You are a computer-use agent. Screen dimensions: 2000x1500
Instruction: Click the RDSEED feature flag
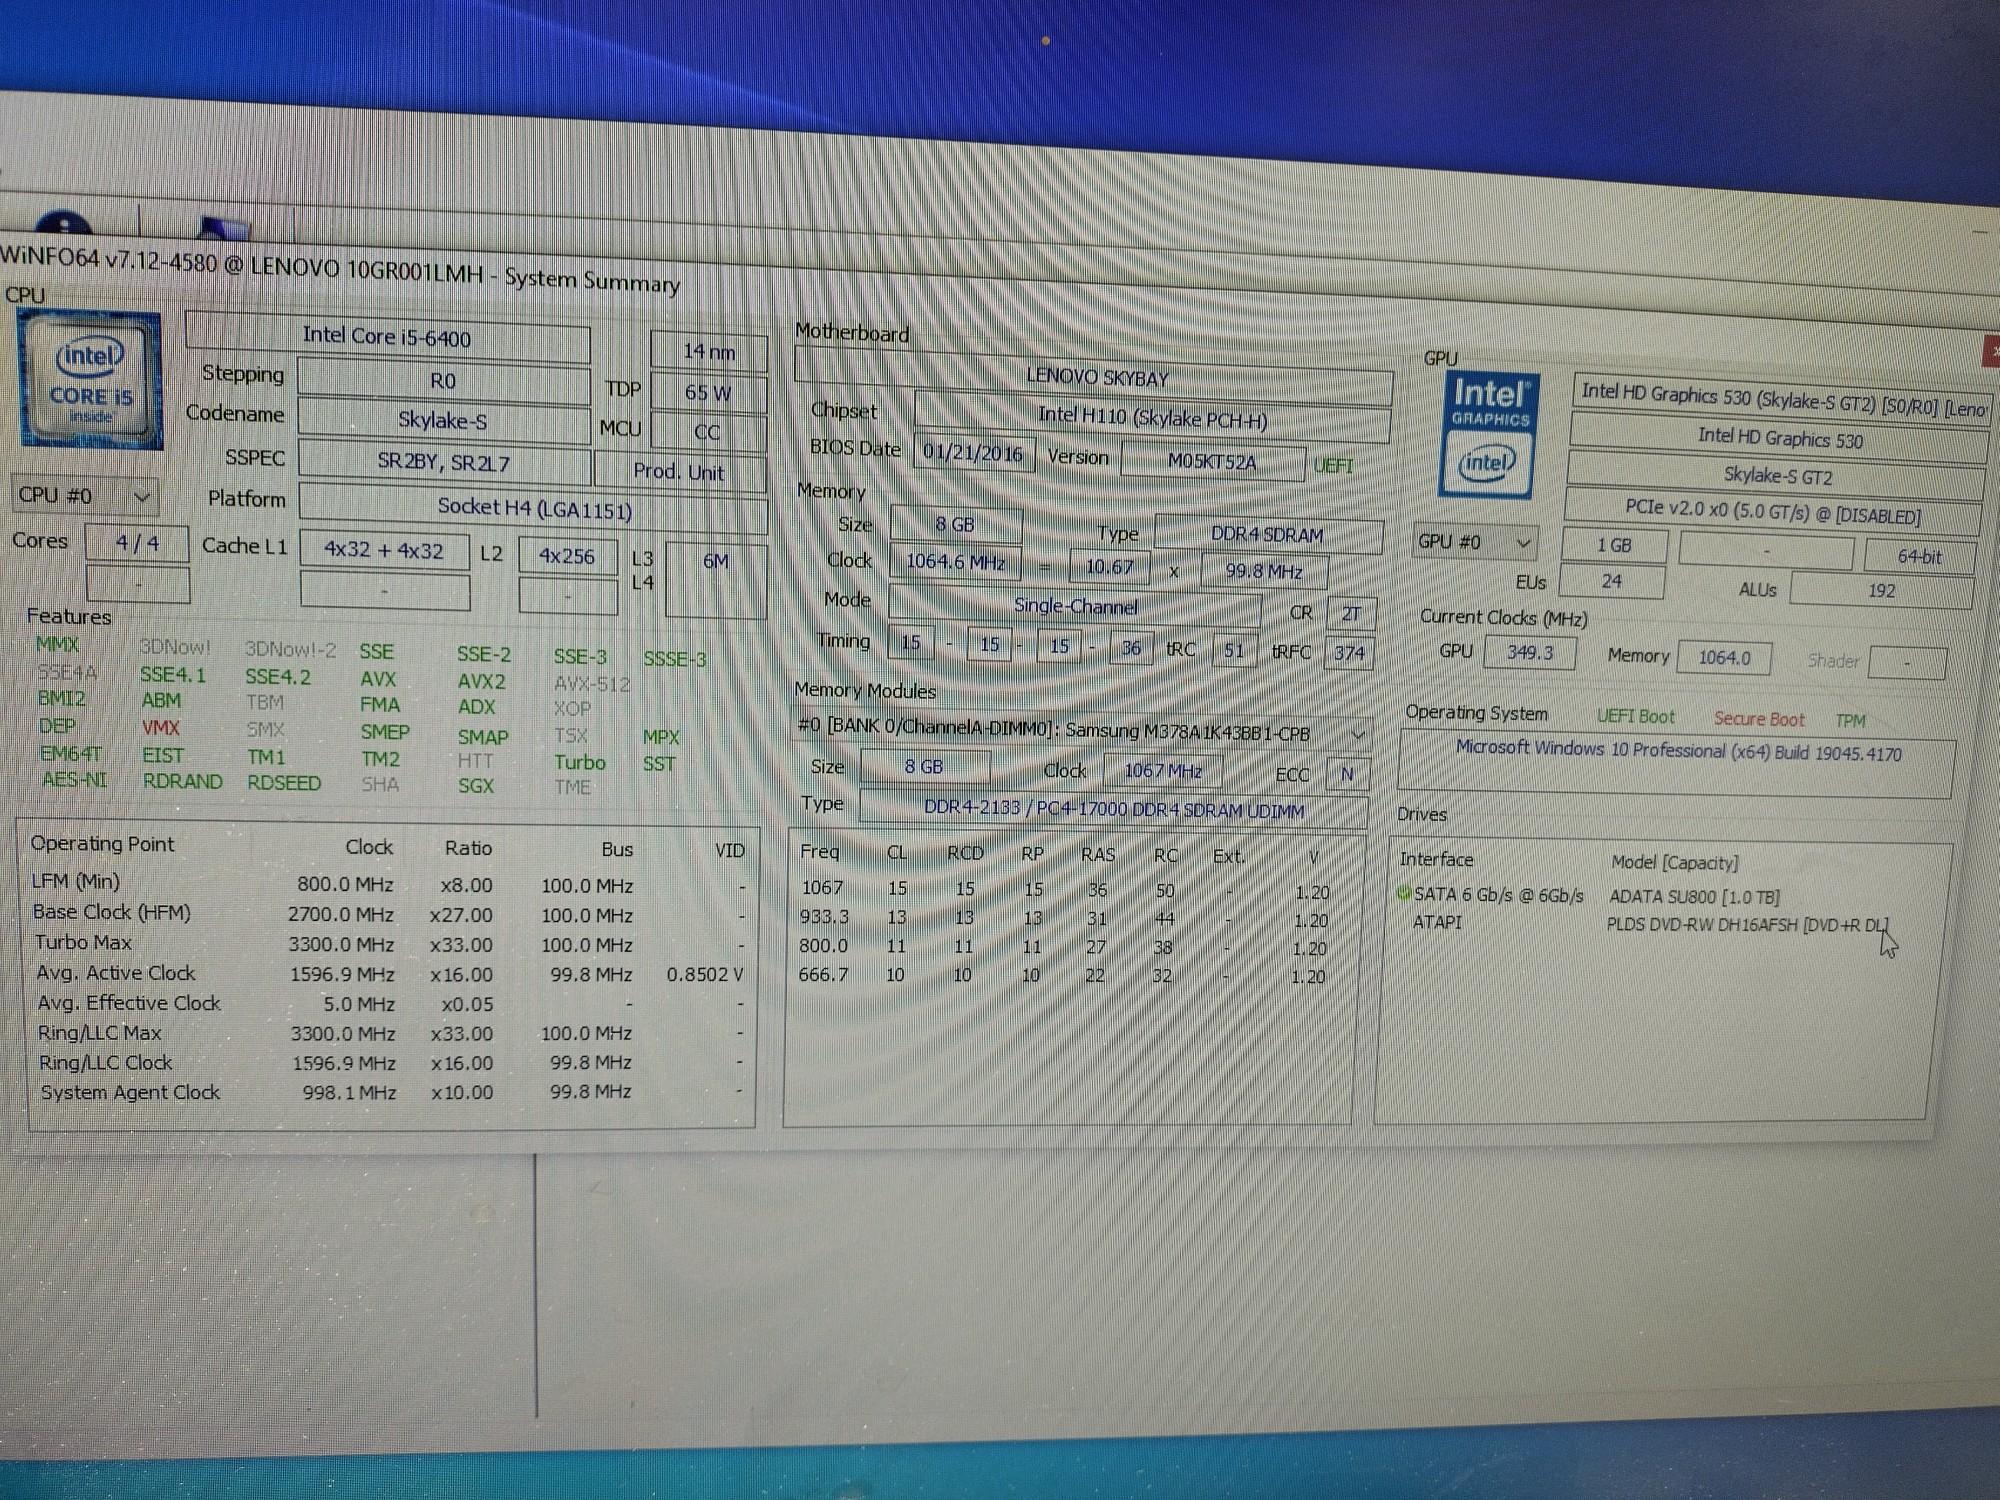click(x=284, y=783)
